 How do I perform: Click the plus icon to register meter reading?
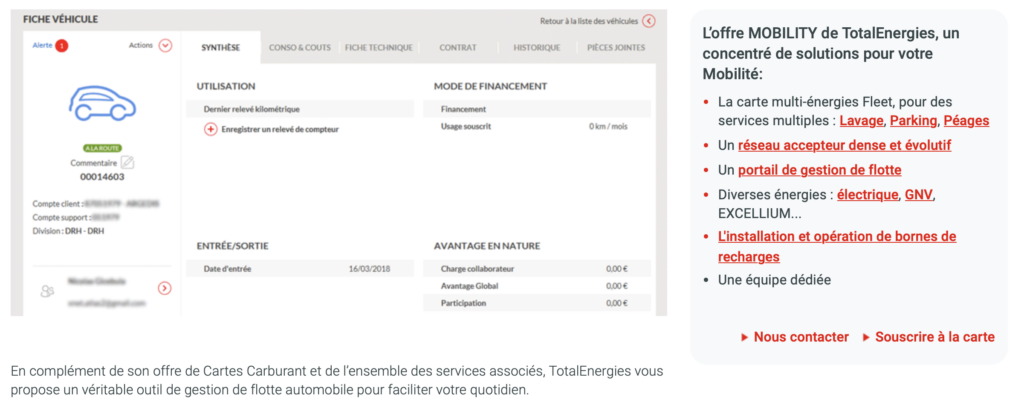click(x=210, y=129)
